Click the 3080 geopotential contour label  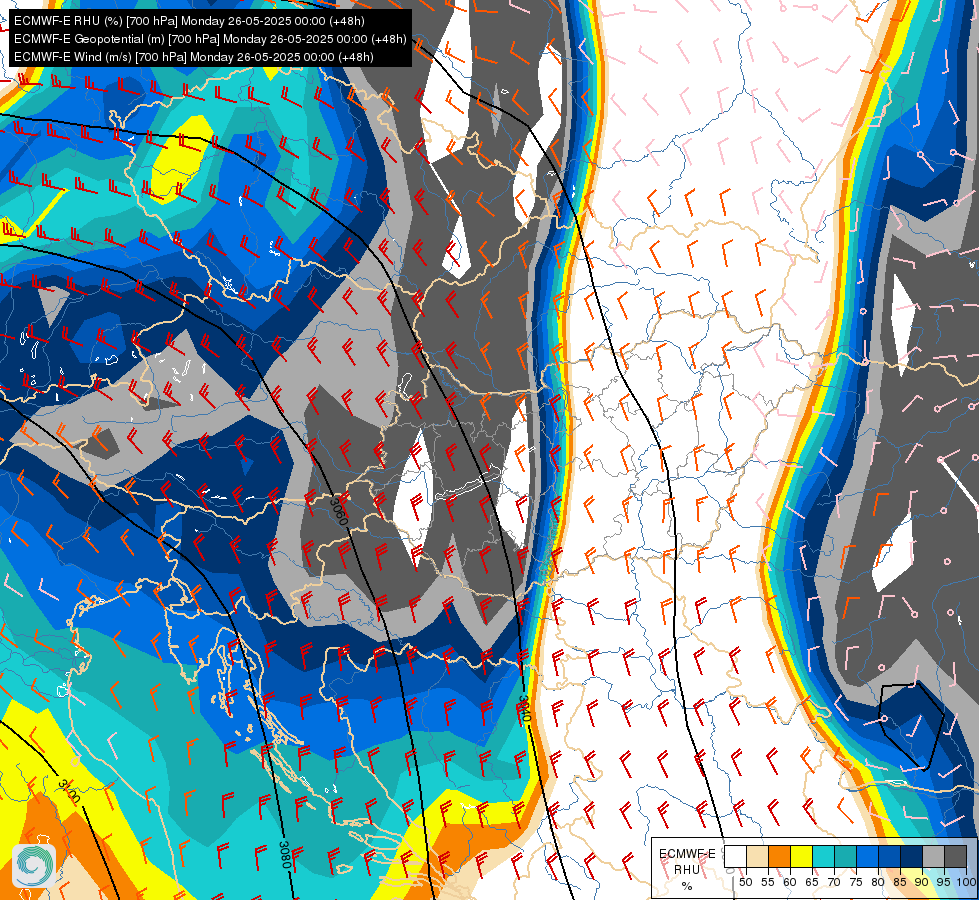click(284, 855)
